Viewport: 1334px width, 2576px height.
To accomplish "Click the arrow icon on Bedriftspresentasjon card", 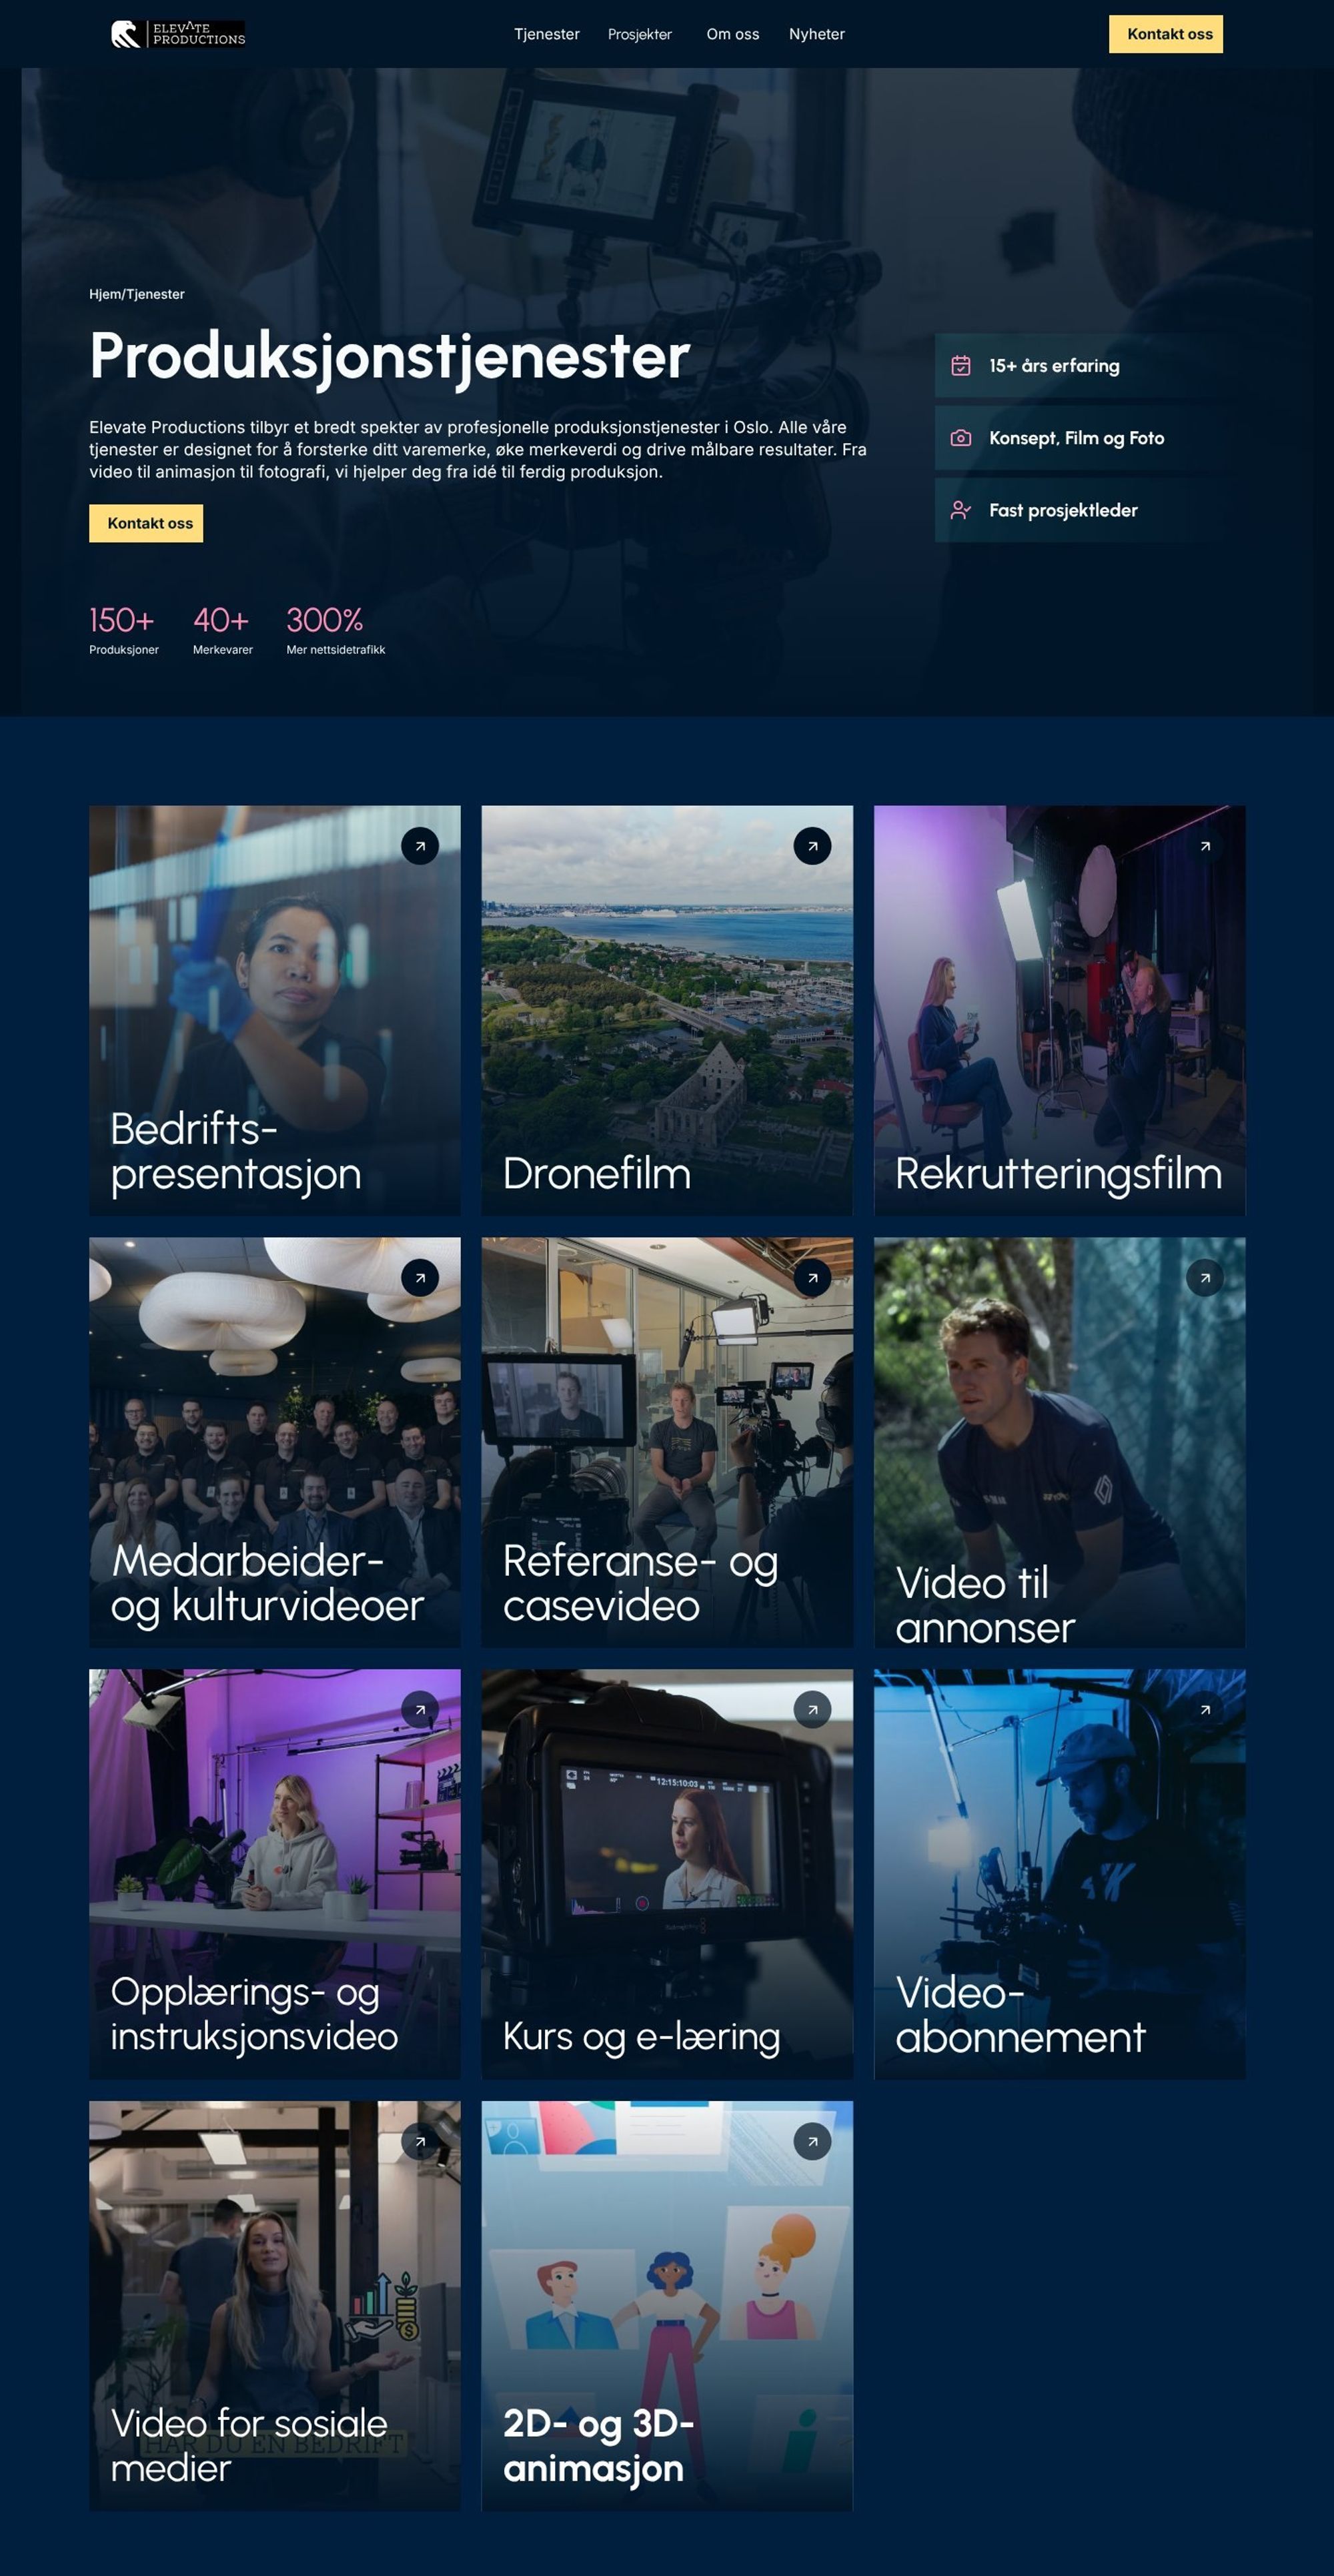I will pos(420,846).
